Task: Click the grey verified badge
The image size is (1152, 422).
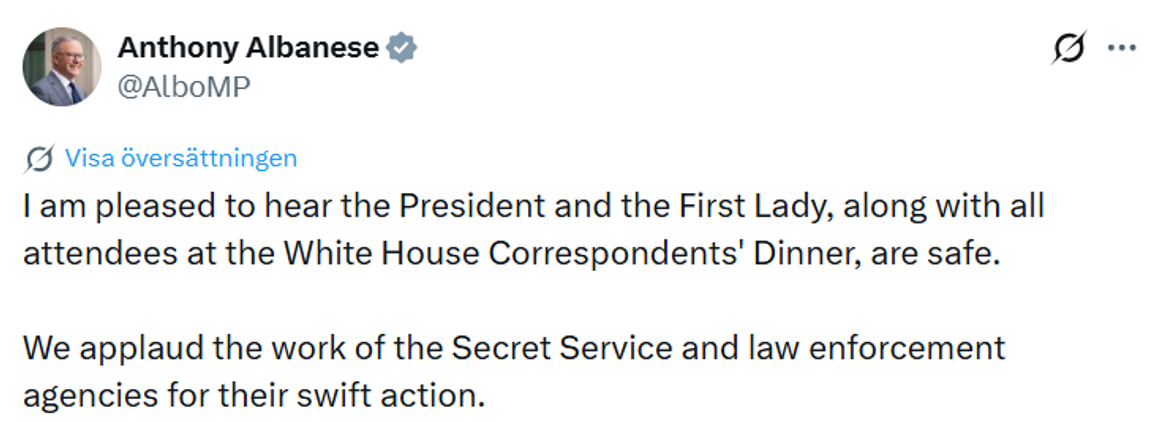Action: [x=402, y=48]
